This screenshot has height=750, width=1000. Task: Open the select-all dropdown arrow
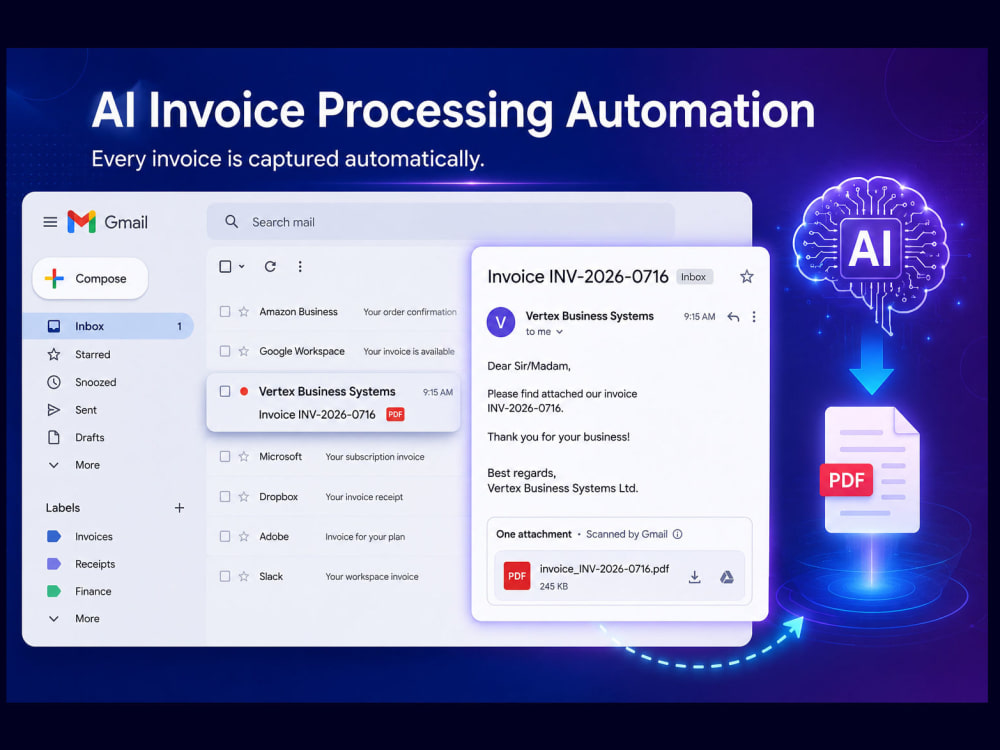point(242,267)
